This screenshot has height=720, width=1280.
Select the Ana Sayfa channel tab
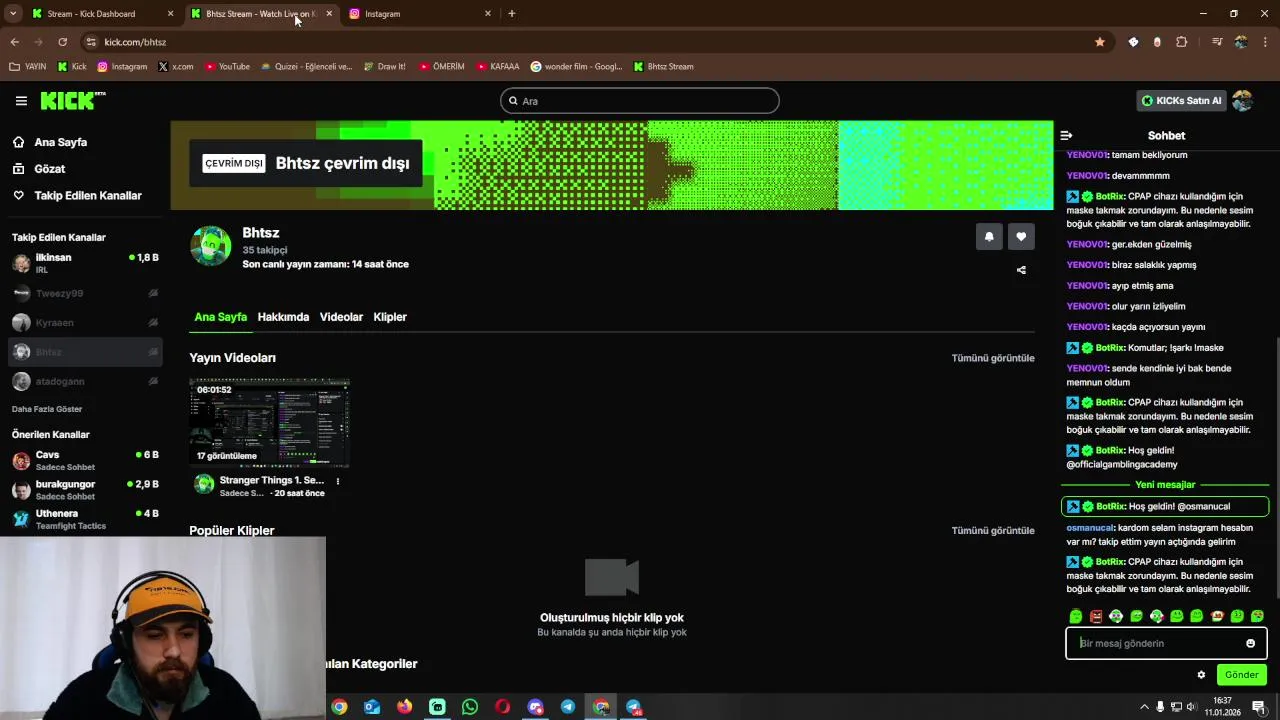click(220, 317)
